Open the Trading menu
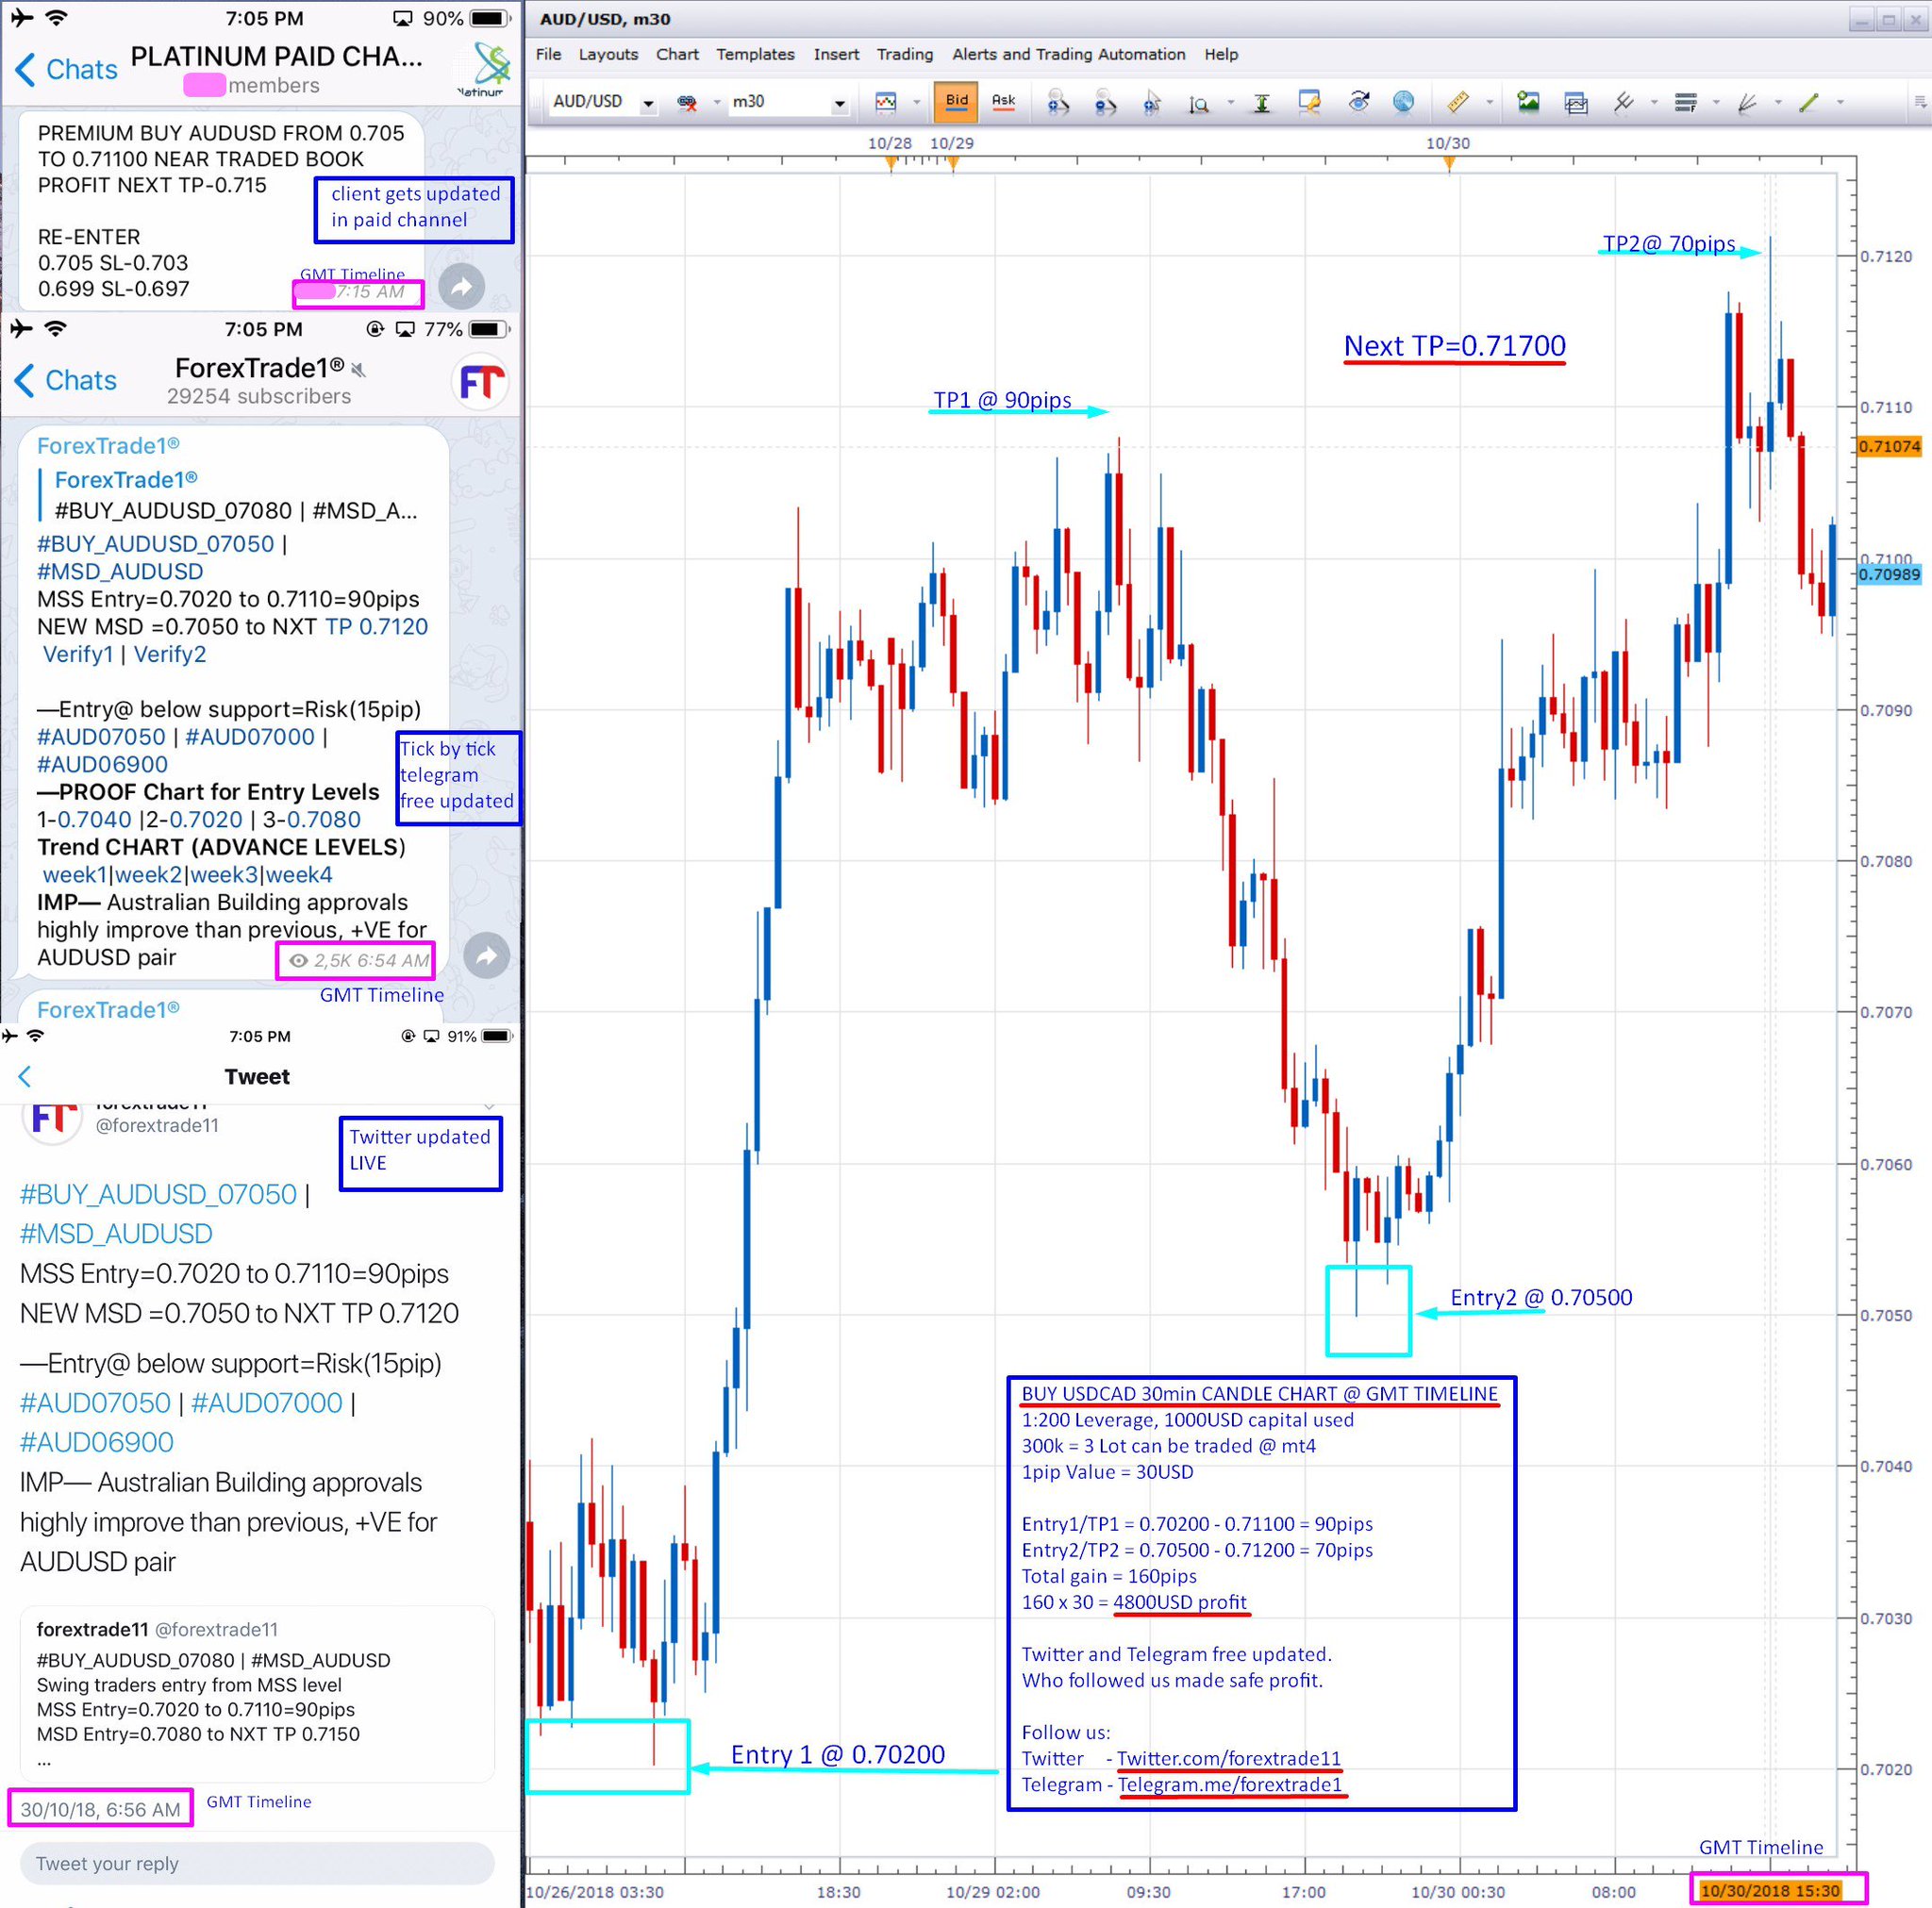1932x1908 pixels. tap(905, 54)
